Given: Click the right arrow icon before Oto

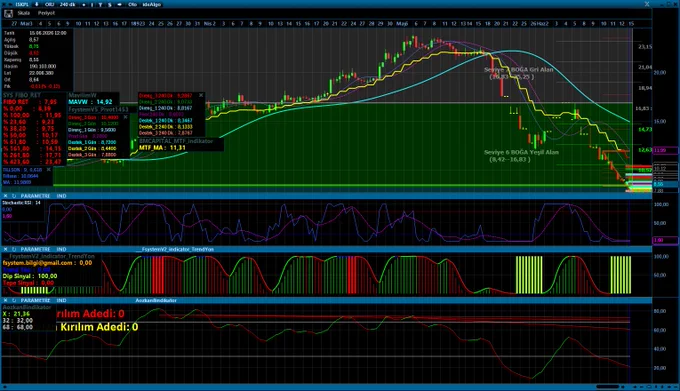Looking at the screenshot, I should (x=119, y=5).
